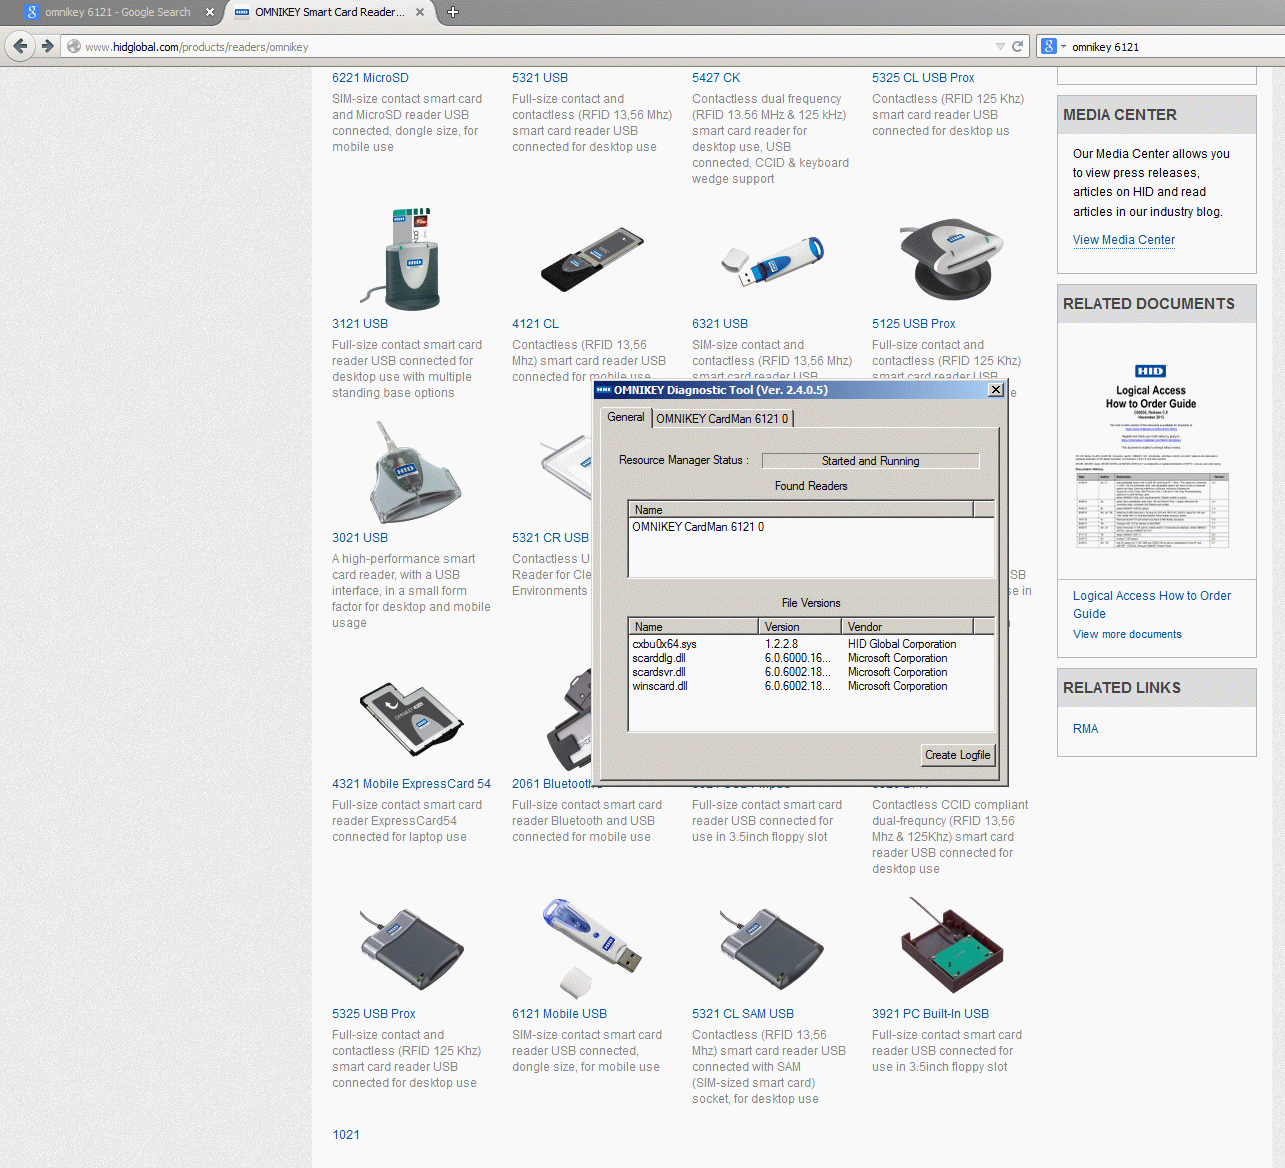Open the 3021 USB product link
1285x1168 pixels.
360,538
